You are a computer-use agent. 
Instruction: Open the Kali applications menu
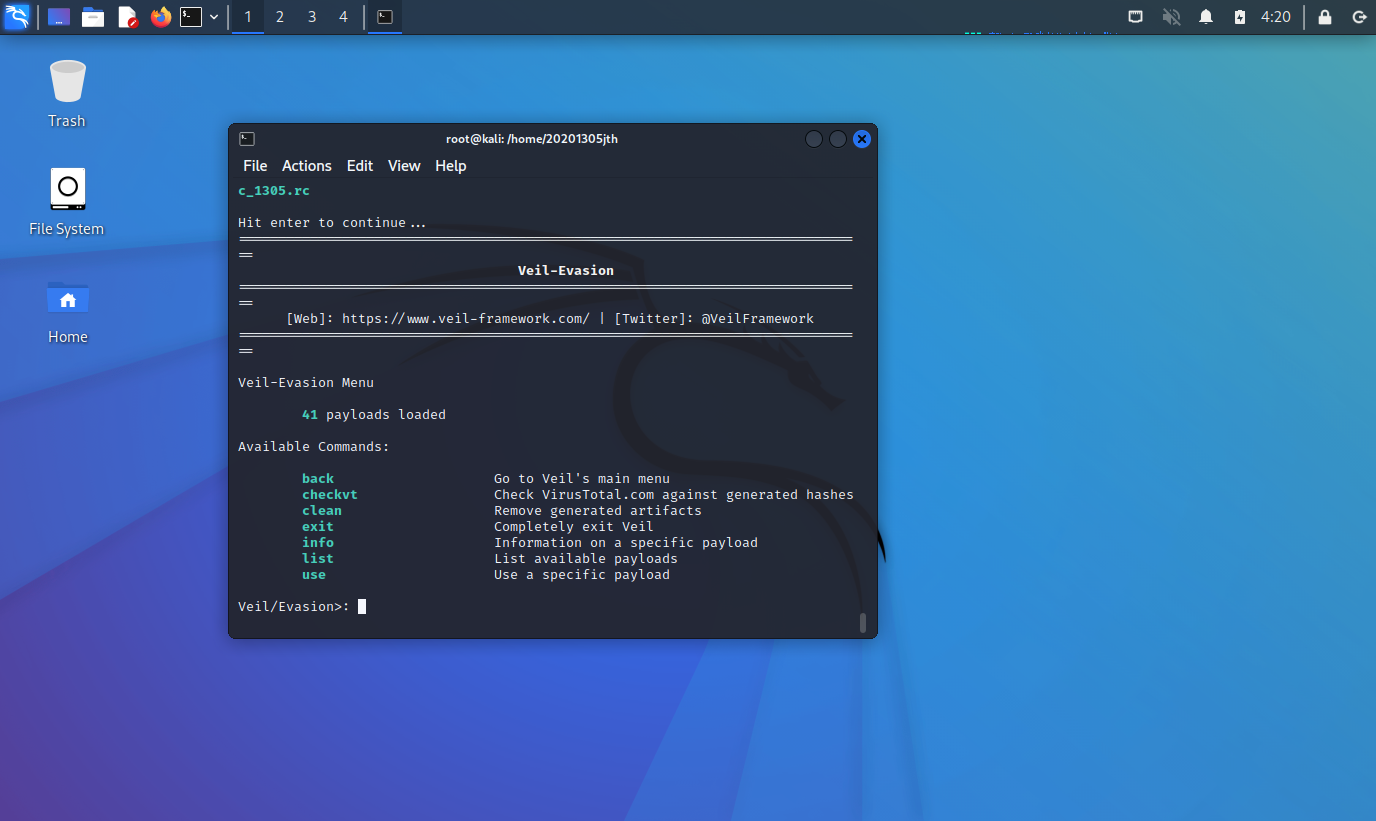17,17
